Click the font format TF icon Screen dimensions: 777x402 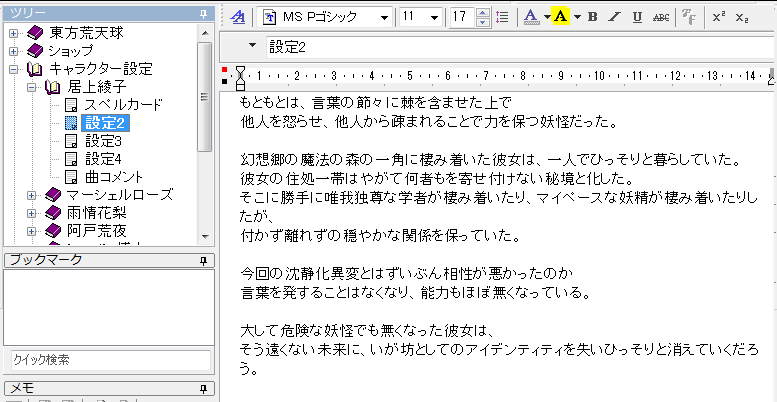click(x=689, y=17)
